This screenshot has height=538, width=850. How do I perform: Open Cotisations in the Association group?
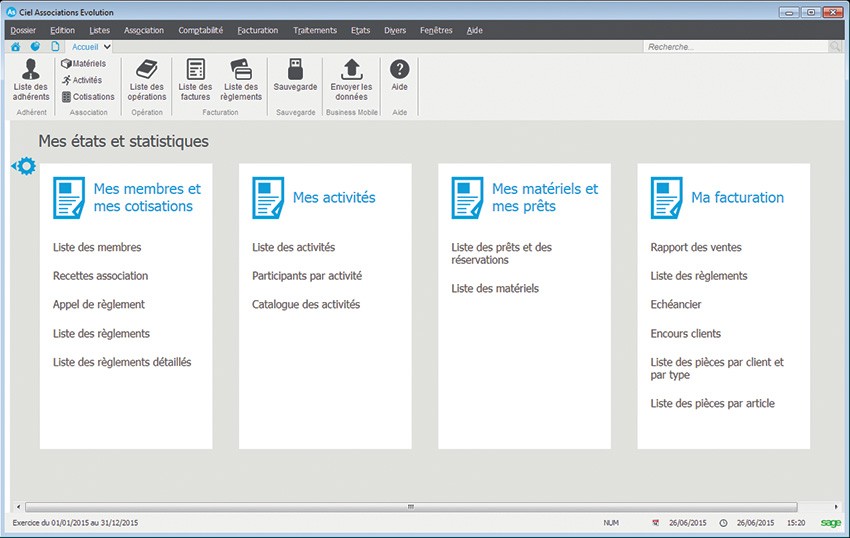[x=67, y=97]
